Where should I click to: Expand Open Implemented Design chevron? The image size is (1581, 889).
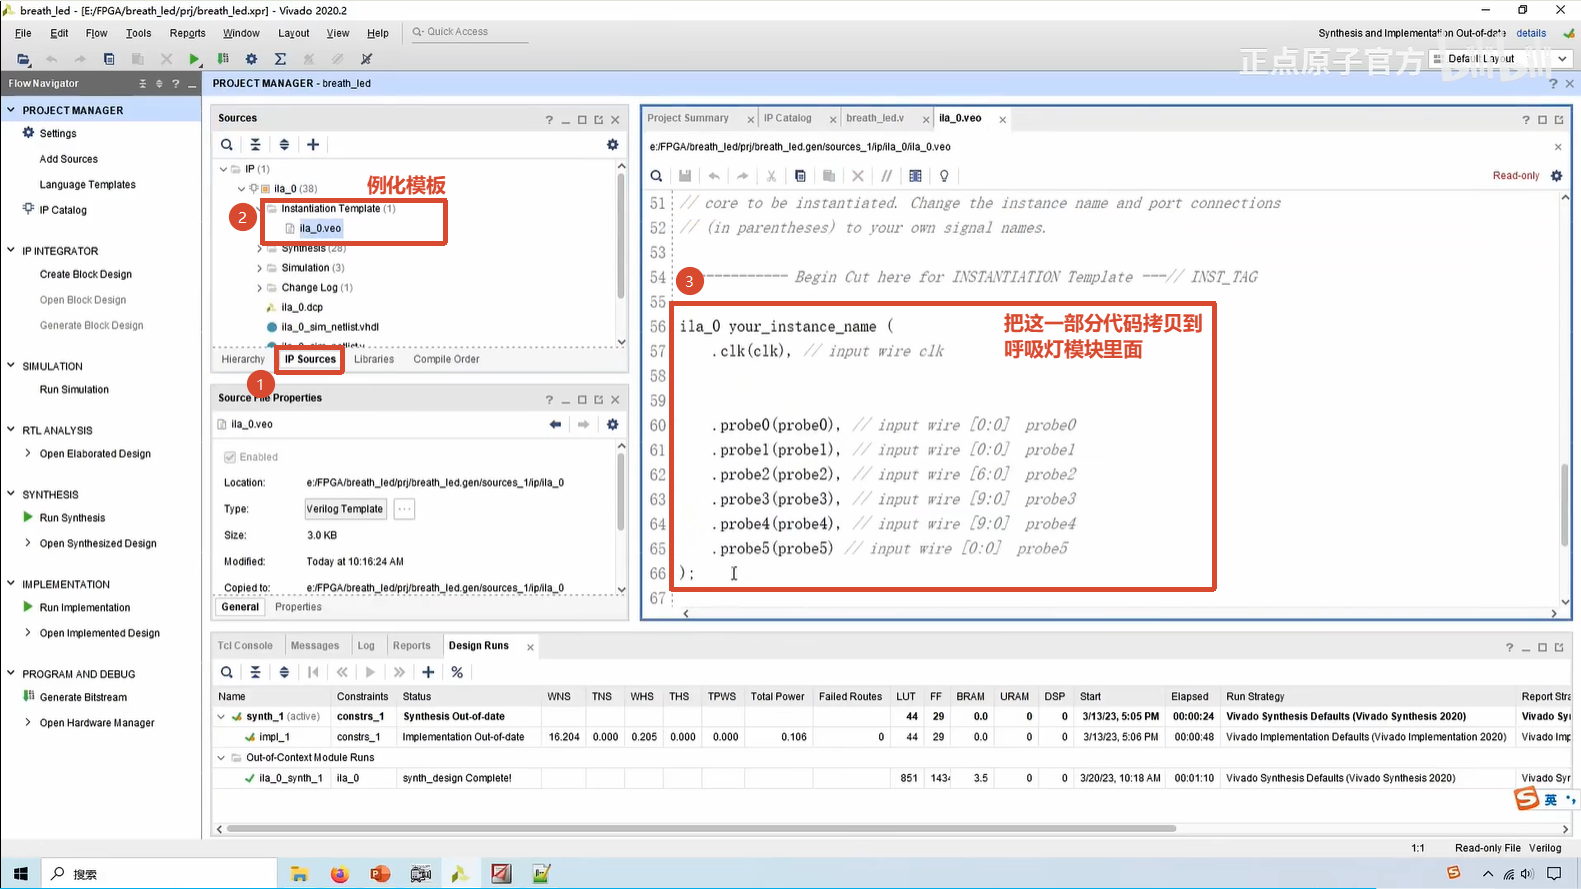[x=28, y=633]
